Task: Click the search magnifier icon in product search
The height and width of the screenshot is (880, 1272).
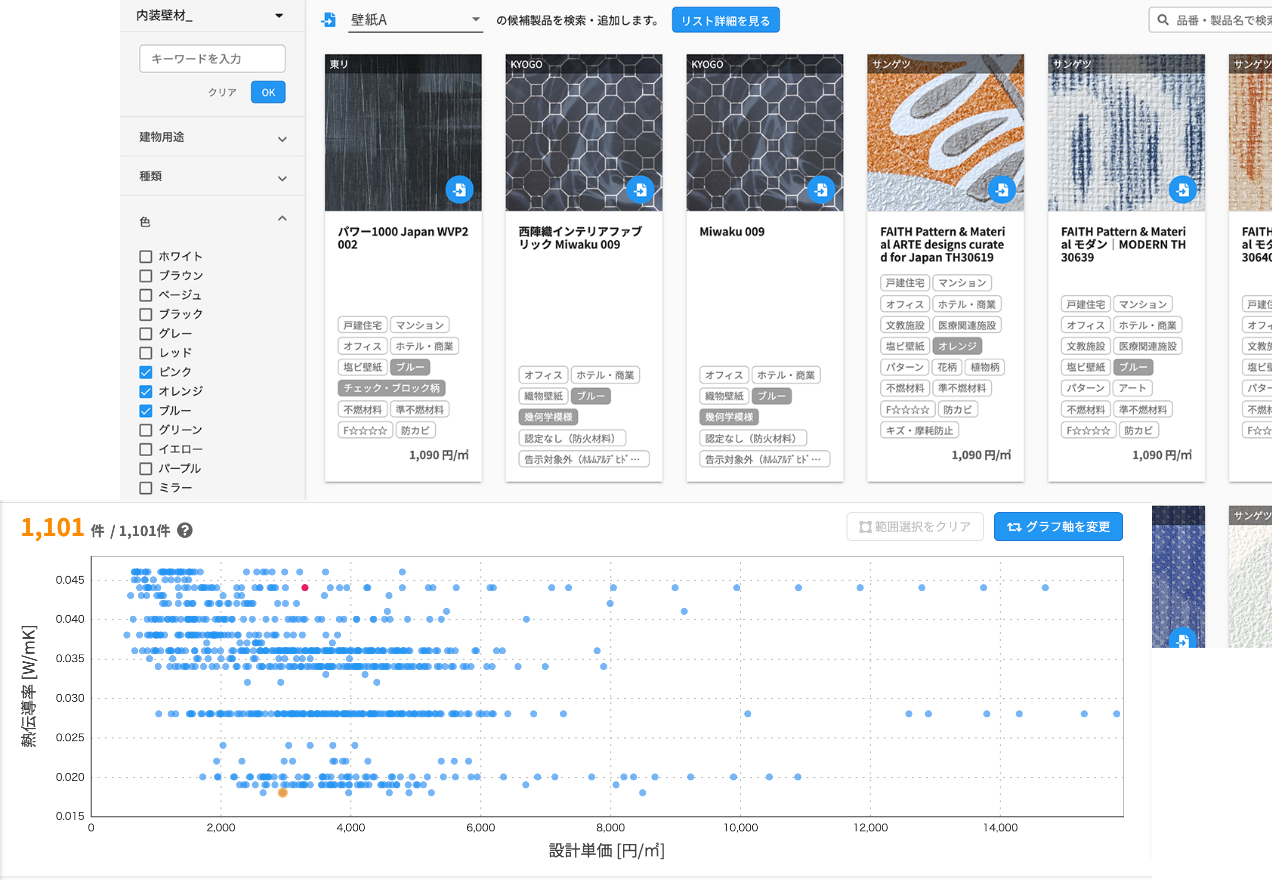Action: pyautogui.click(x=1164, y=20)
